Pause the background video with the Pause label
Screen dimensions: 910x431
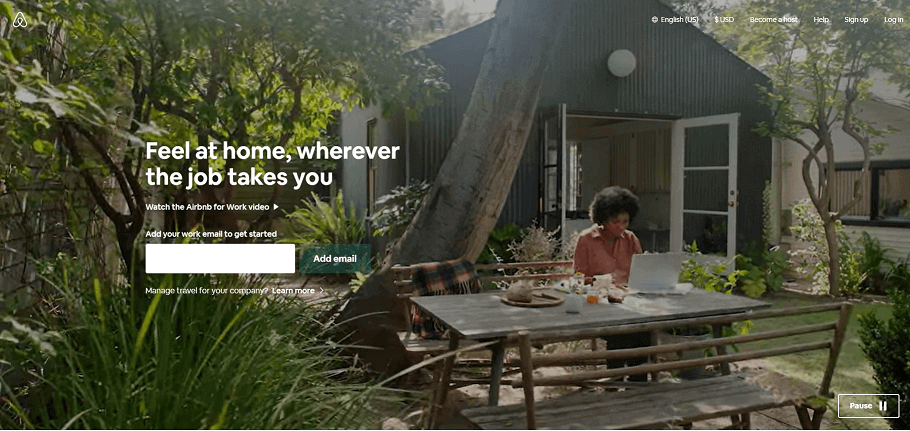868,406
